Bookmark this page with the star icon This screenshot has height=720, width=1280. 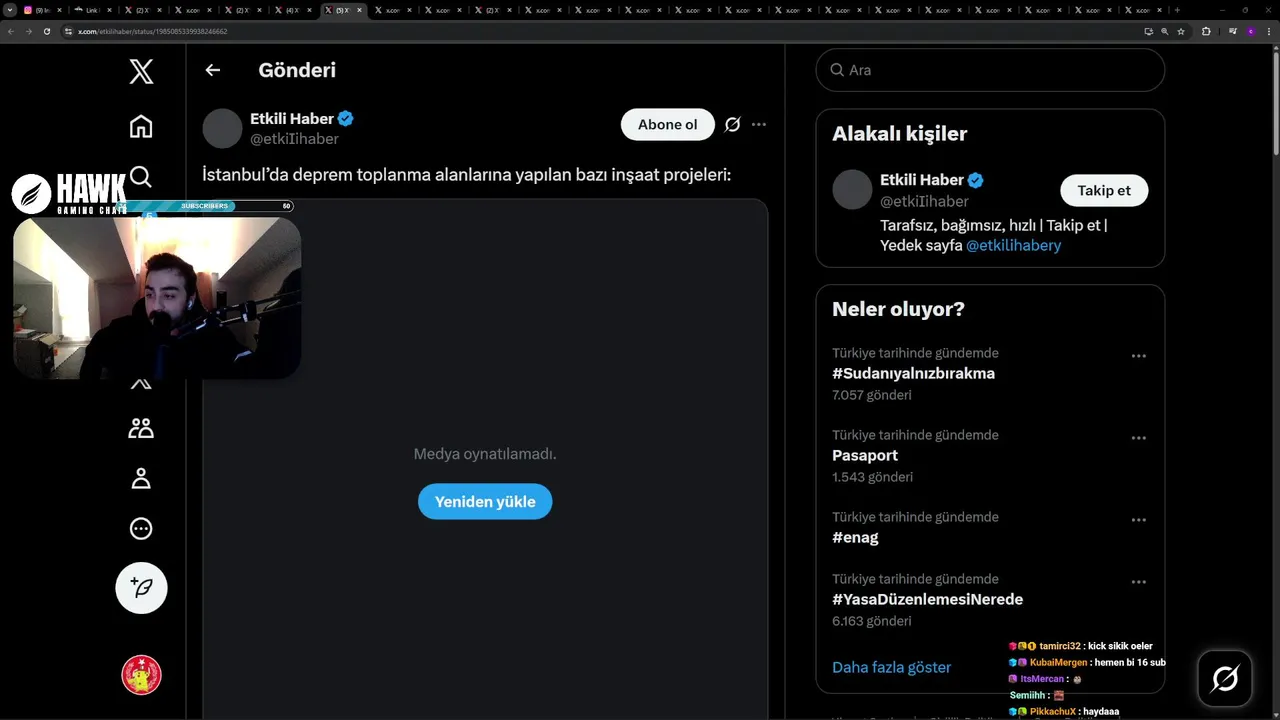click(1181, 31)
